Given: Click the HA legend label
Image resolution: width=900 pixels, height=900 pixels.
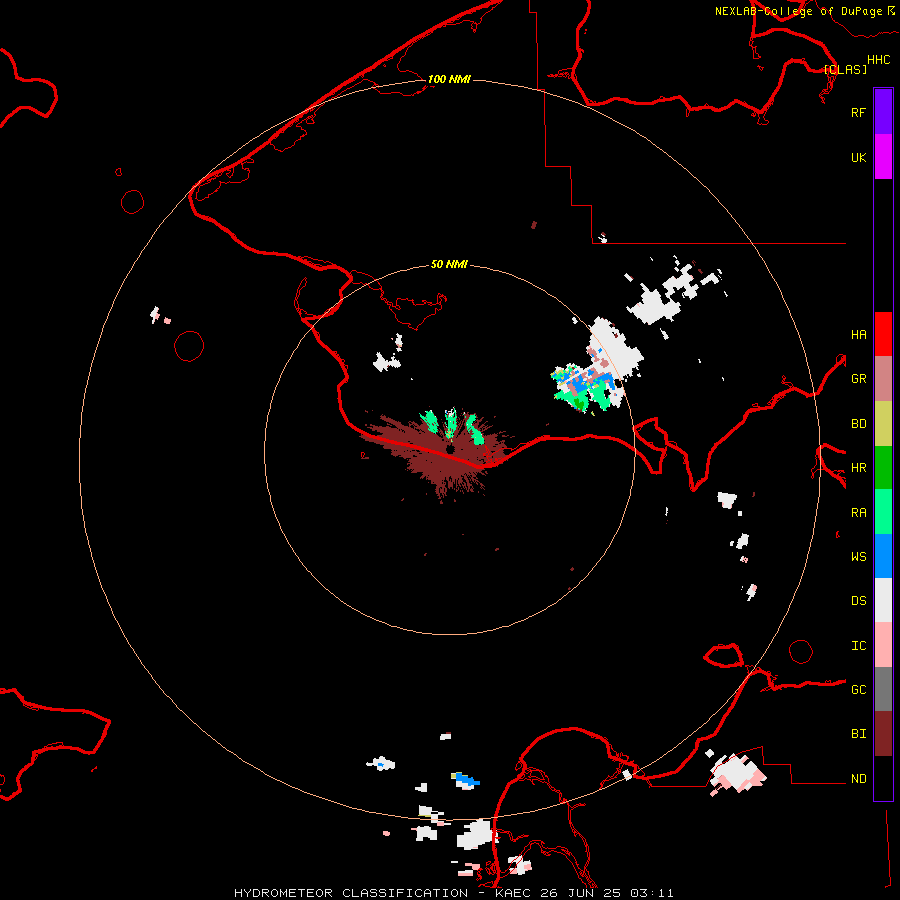Looking at the screenshot, I should pos(858,334).
